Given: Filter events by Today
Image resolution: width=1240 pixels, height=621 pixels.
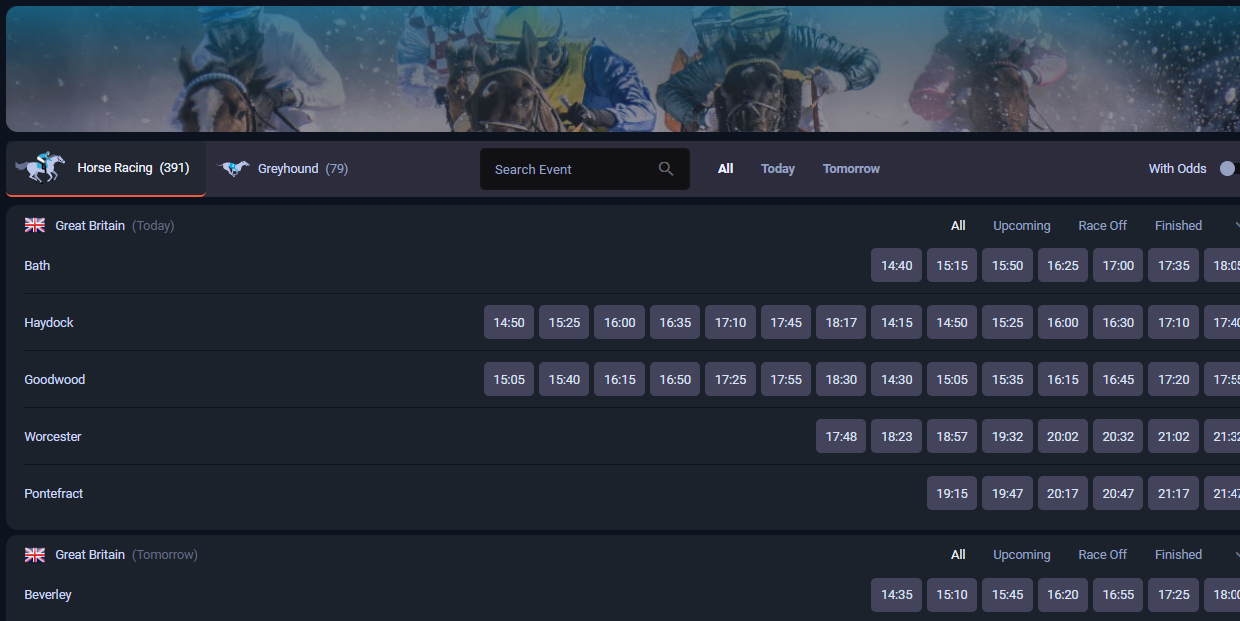Looking at the screenshot, I should pyautogui.click(x=778, y=169).
